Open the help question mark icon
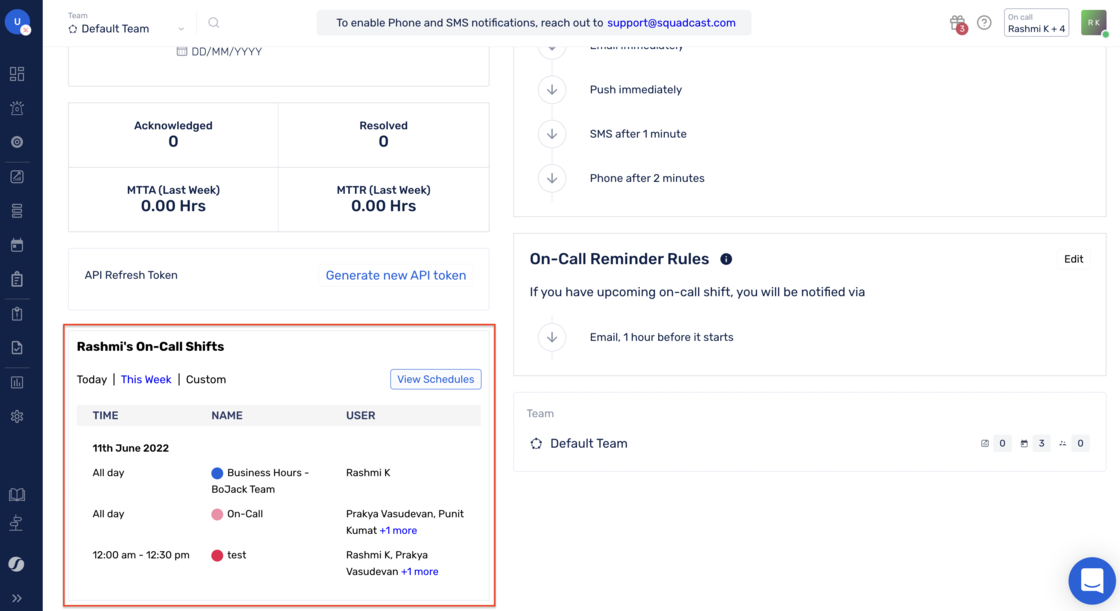1120x611 pixels. click(984, 23)
